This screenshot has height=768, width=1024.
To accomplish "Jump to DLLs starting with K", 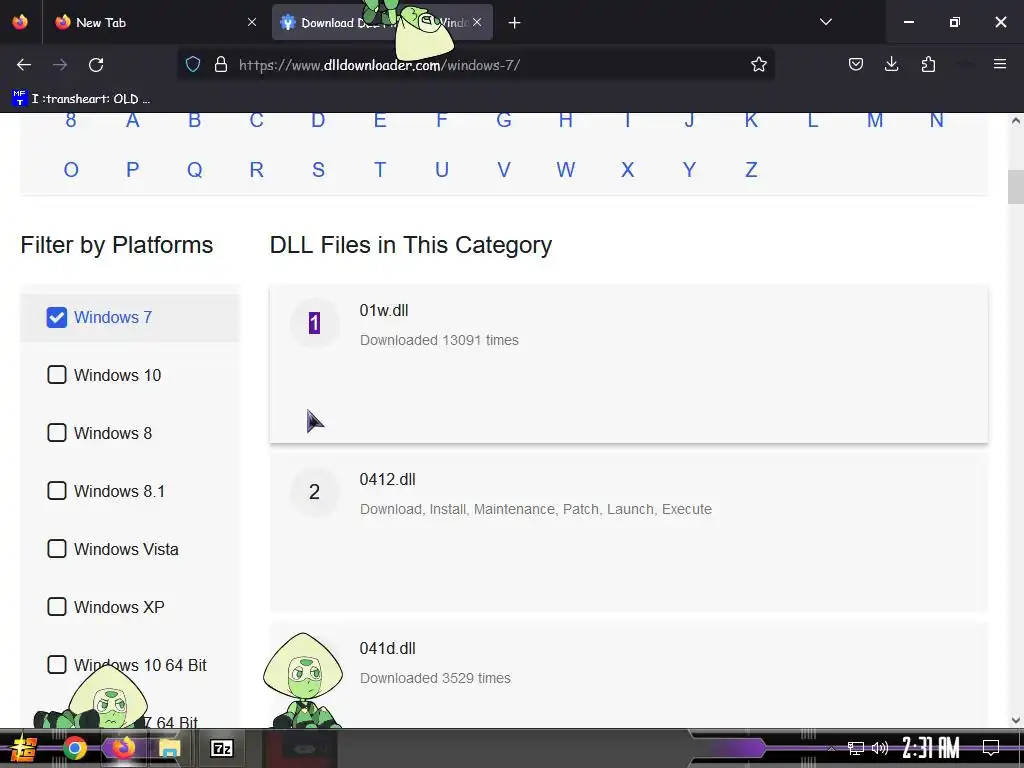I will pos(751,120).
